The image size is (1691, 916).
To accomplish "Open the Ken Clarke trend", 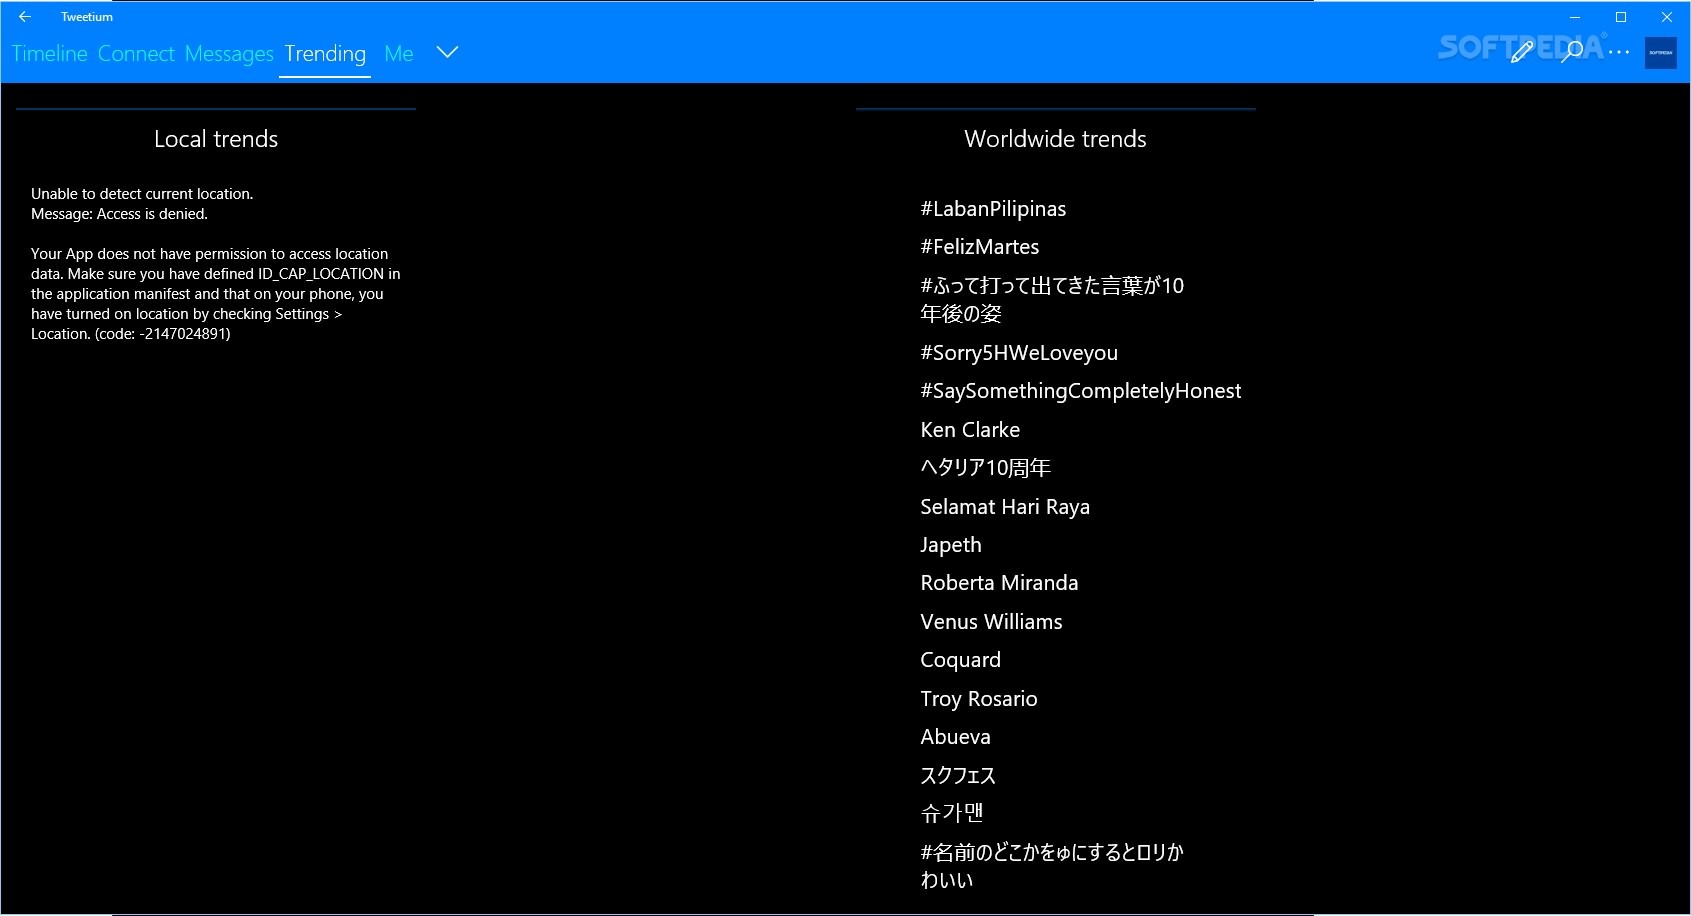I will 970,430.
